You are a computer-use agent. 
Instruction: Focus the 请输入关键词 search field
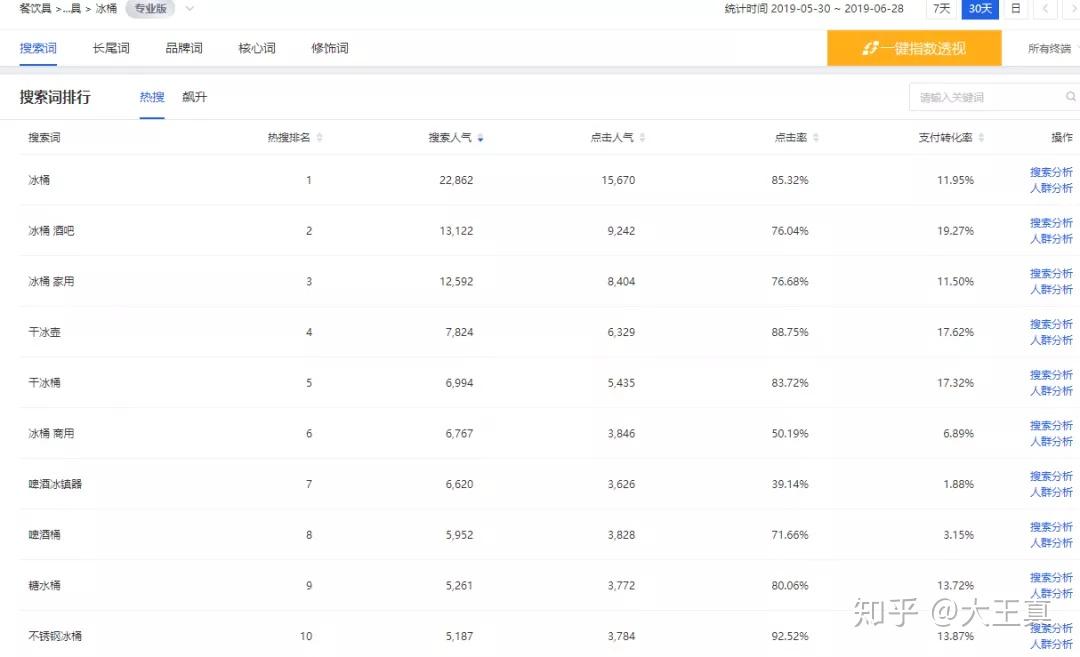tap(993, 97)
